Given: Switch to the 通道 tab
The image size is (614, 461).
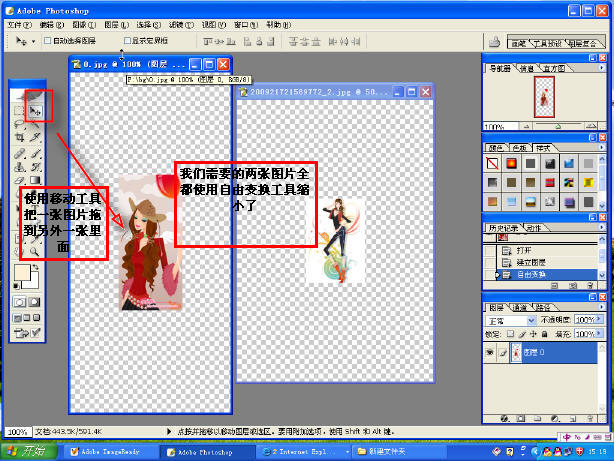Looking at the screenshot, I should [520, 307].
